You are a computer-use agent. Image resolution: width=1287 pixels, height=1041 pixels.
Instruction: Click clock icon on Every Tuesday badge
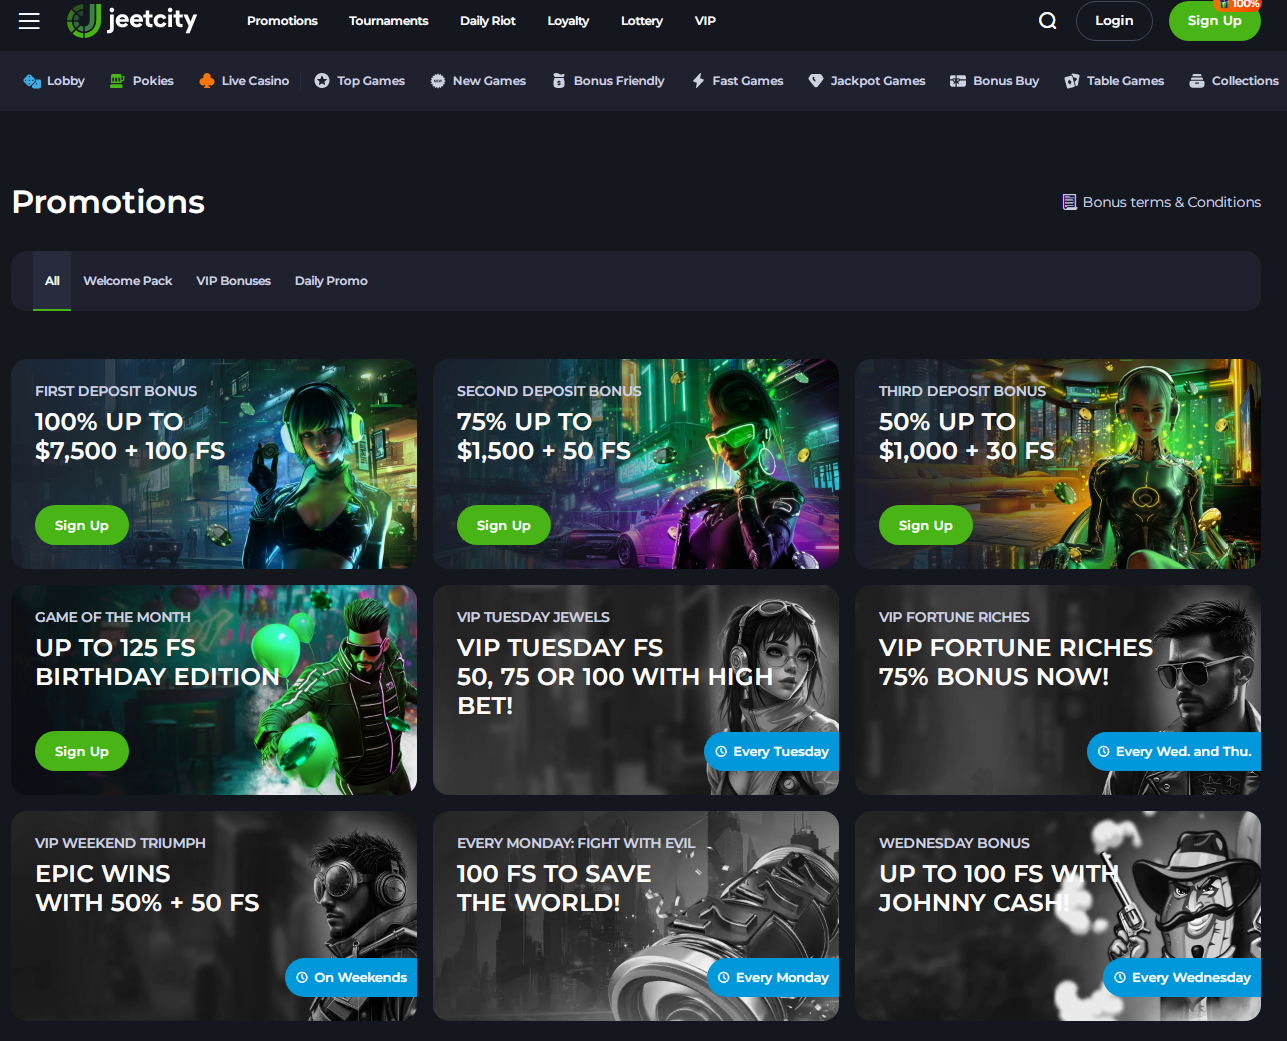point(721,751)
